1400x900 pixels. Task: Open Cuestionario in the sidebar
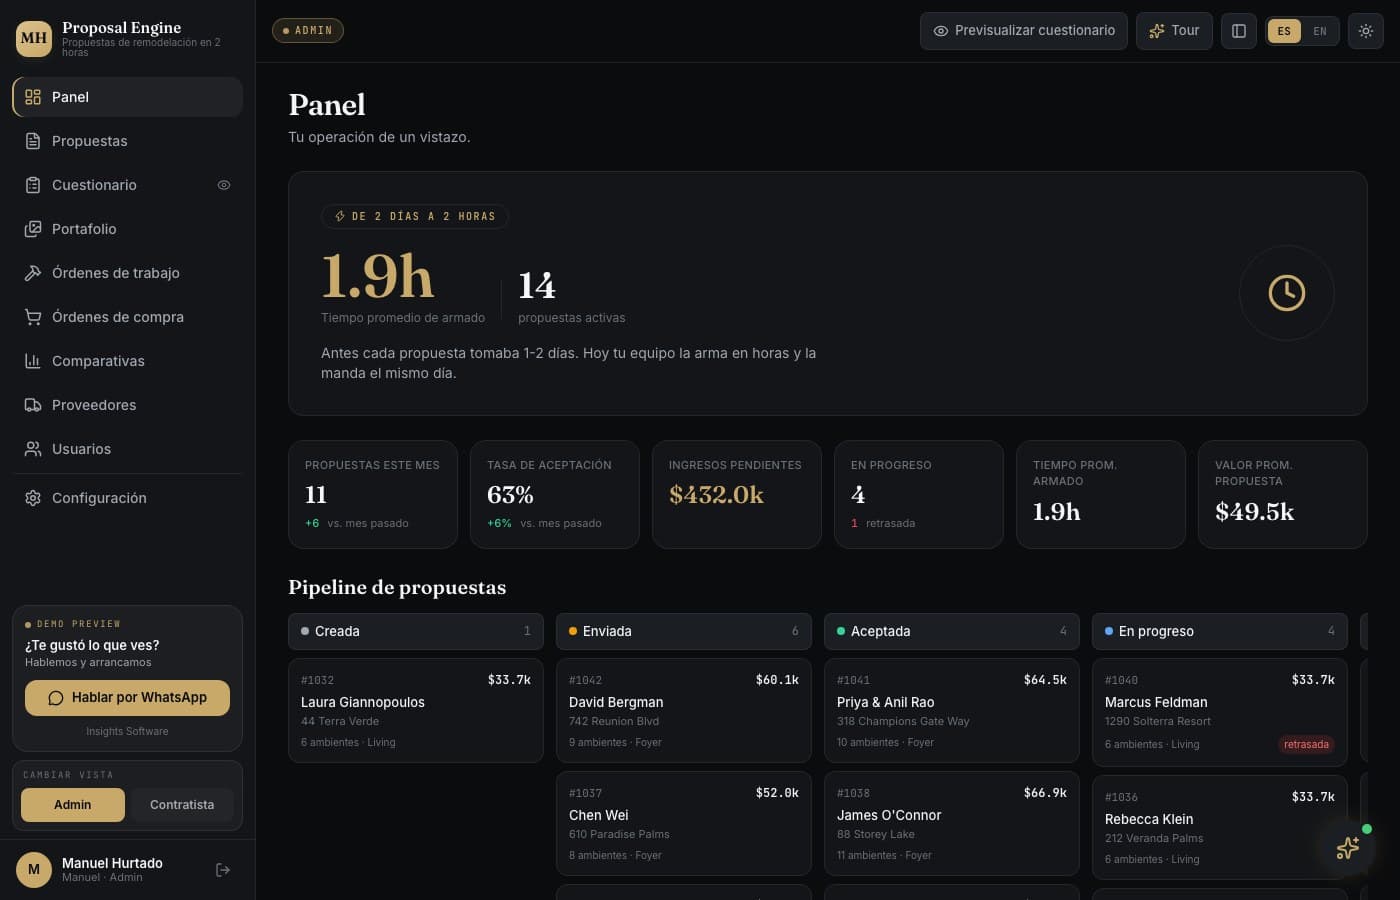(x=127, y=185)
